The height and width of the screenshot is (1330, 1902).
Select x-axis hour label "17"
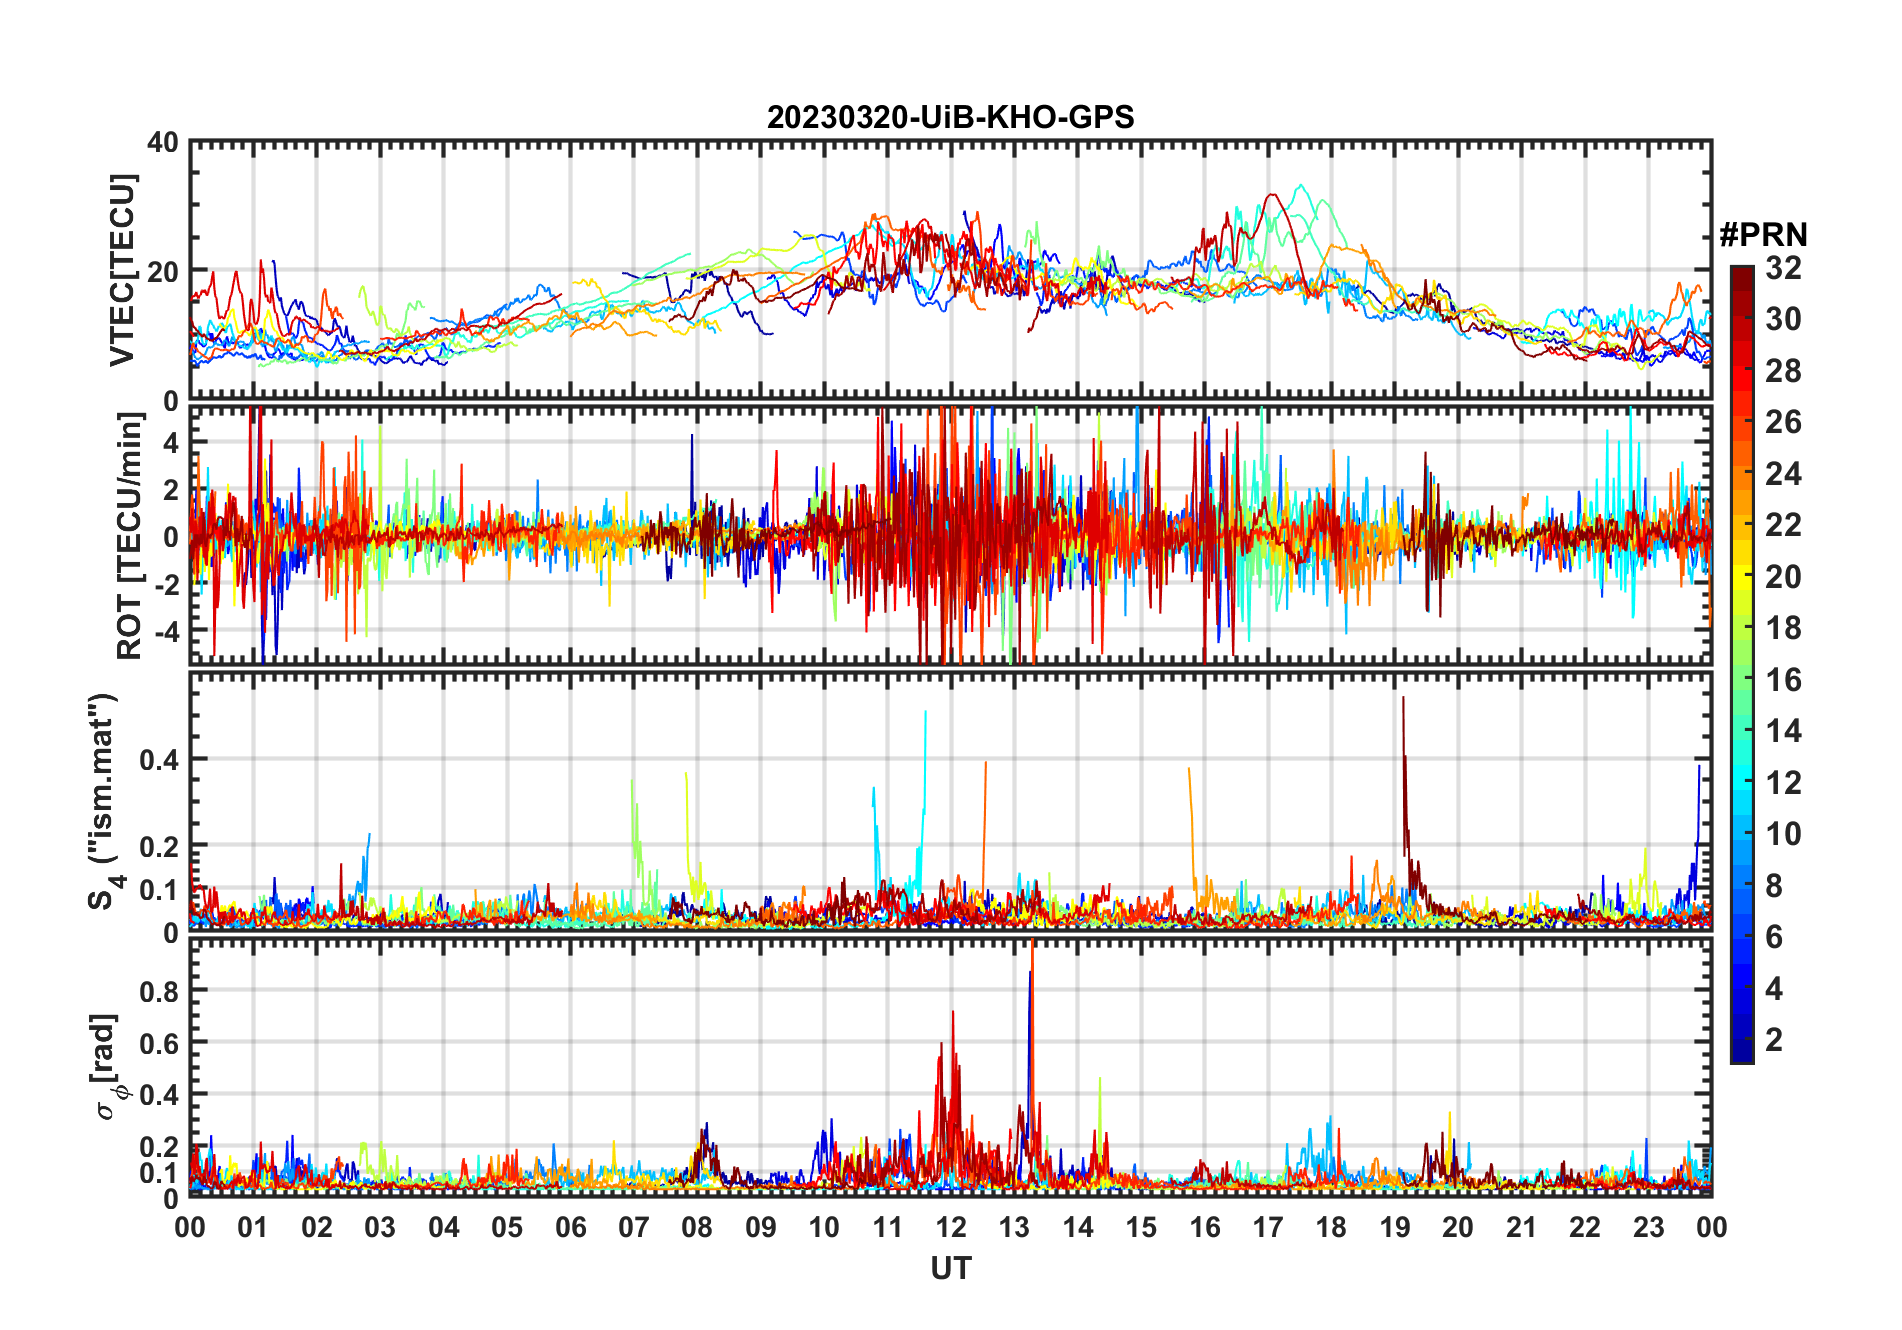(1268, 1227)
